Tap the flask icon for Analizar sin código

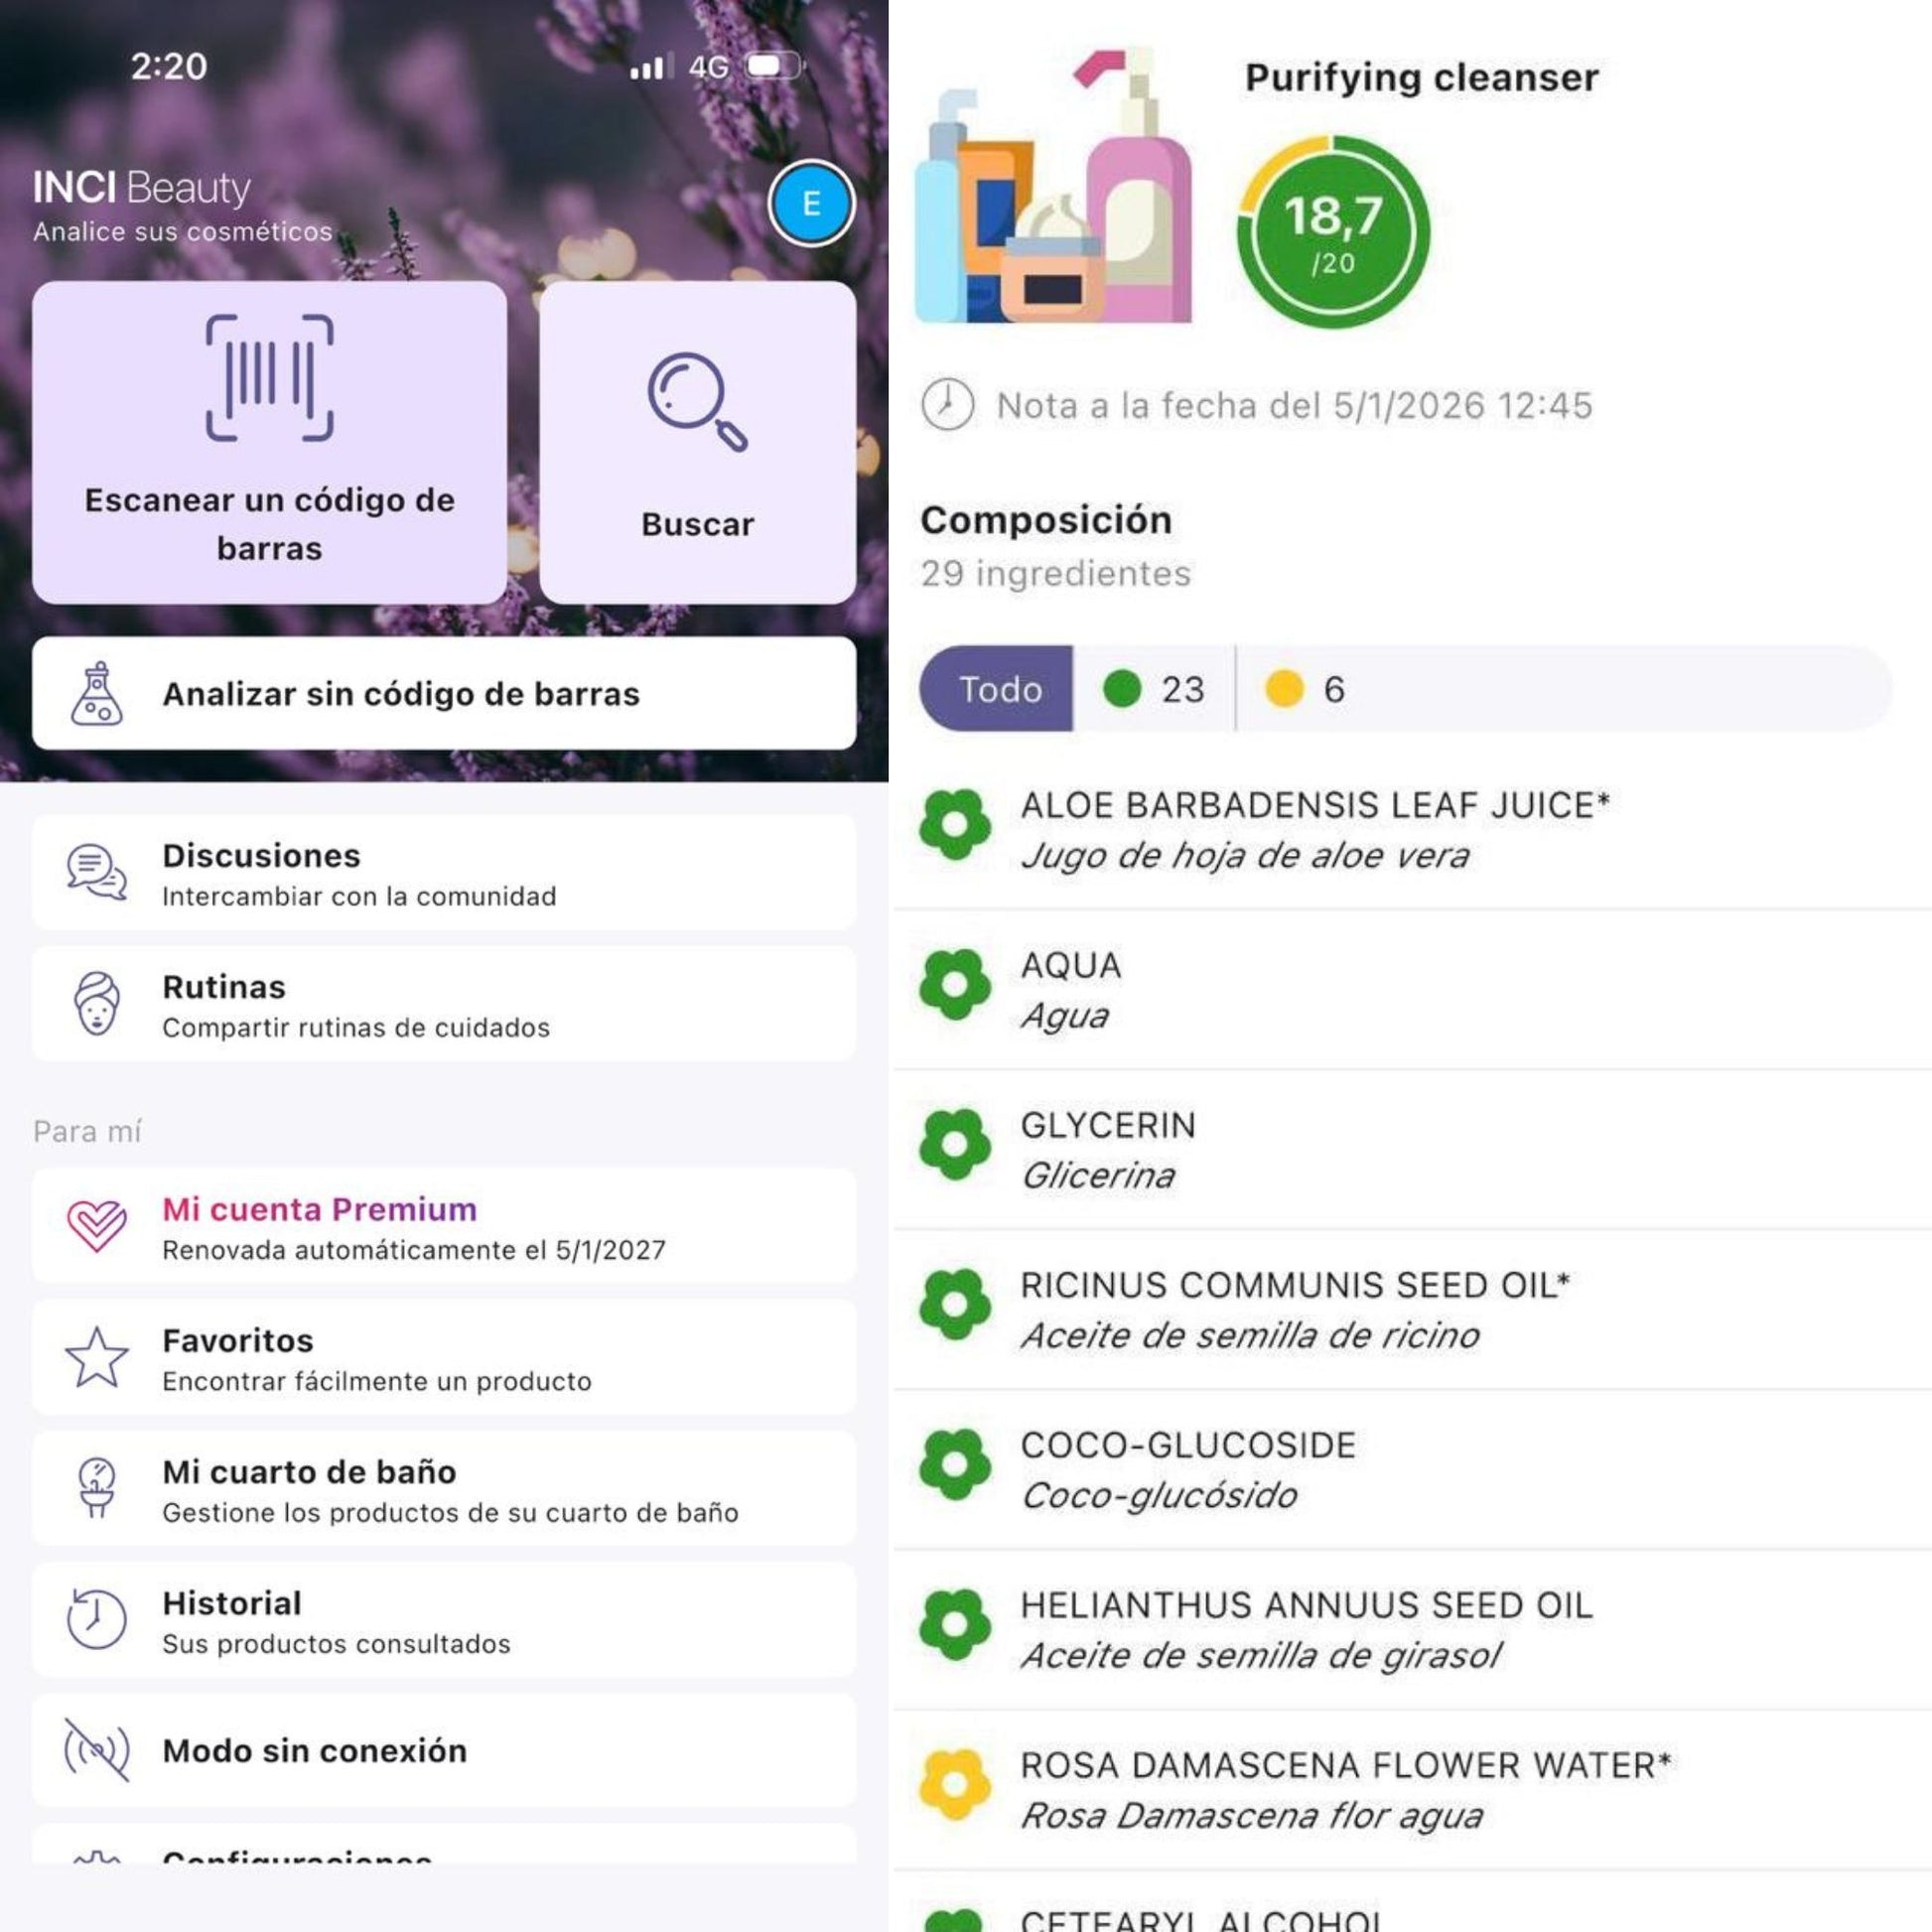(x=97, y=693)
